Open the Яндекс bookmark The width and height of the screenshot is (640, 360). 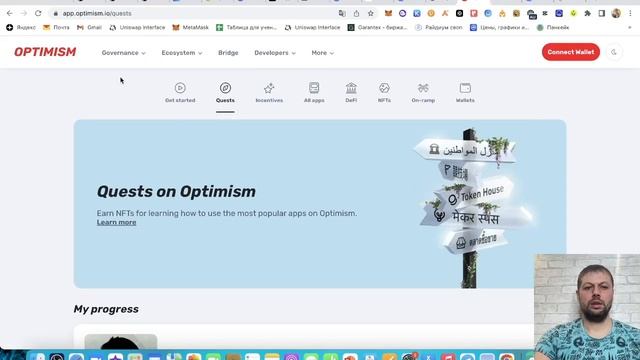coord(21,27)
